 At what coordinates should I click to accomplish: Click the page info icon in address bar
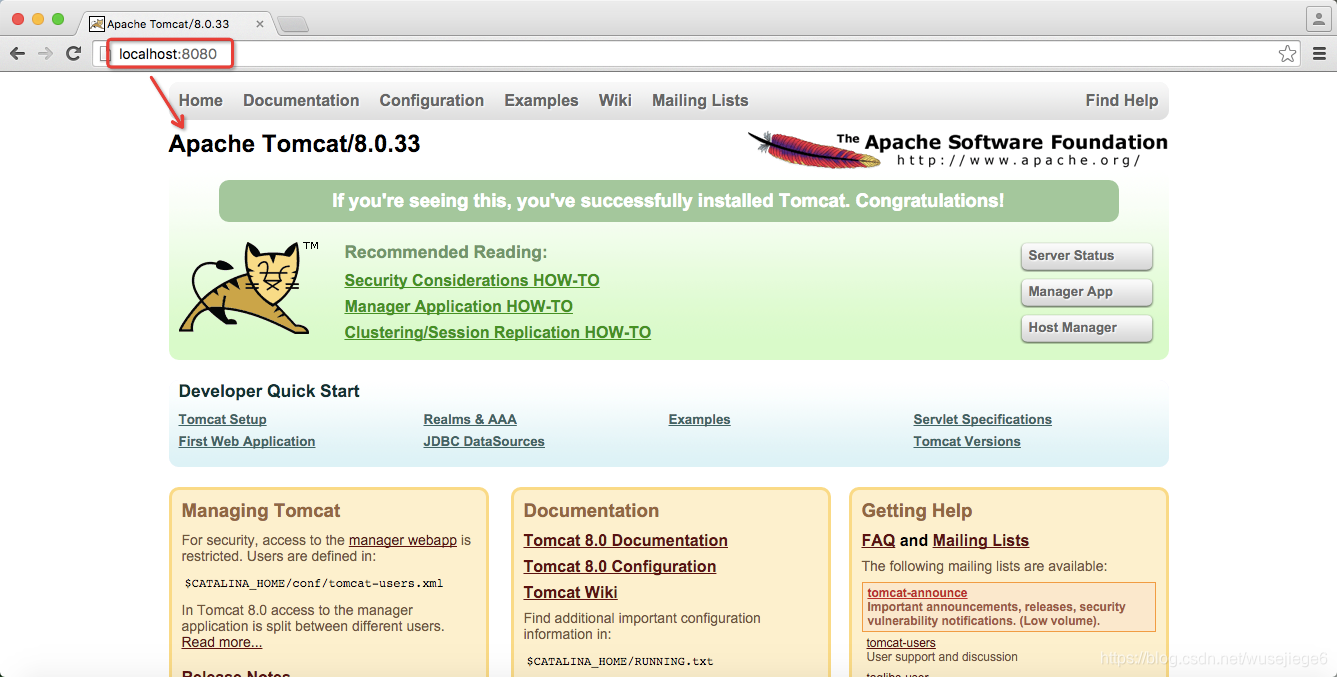tap(105, 54)
